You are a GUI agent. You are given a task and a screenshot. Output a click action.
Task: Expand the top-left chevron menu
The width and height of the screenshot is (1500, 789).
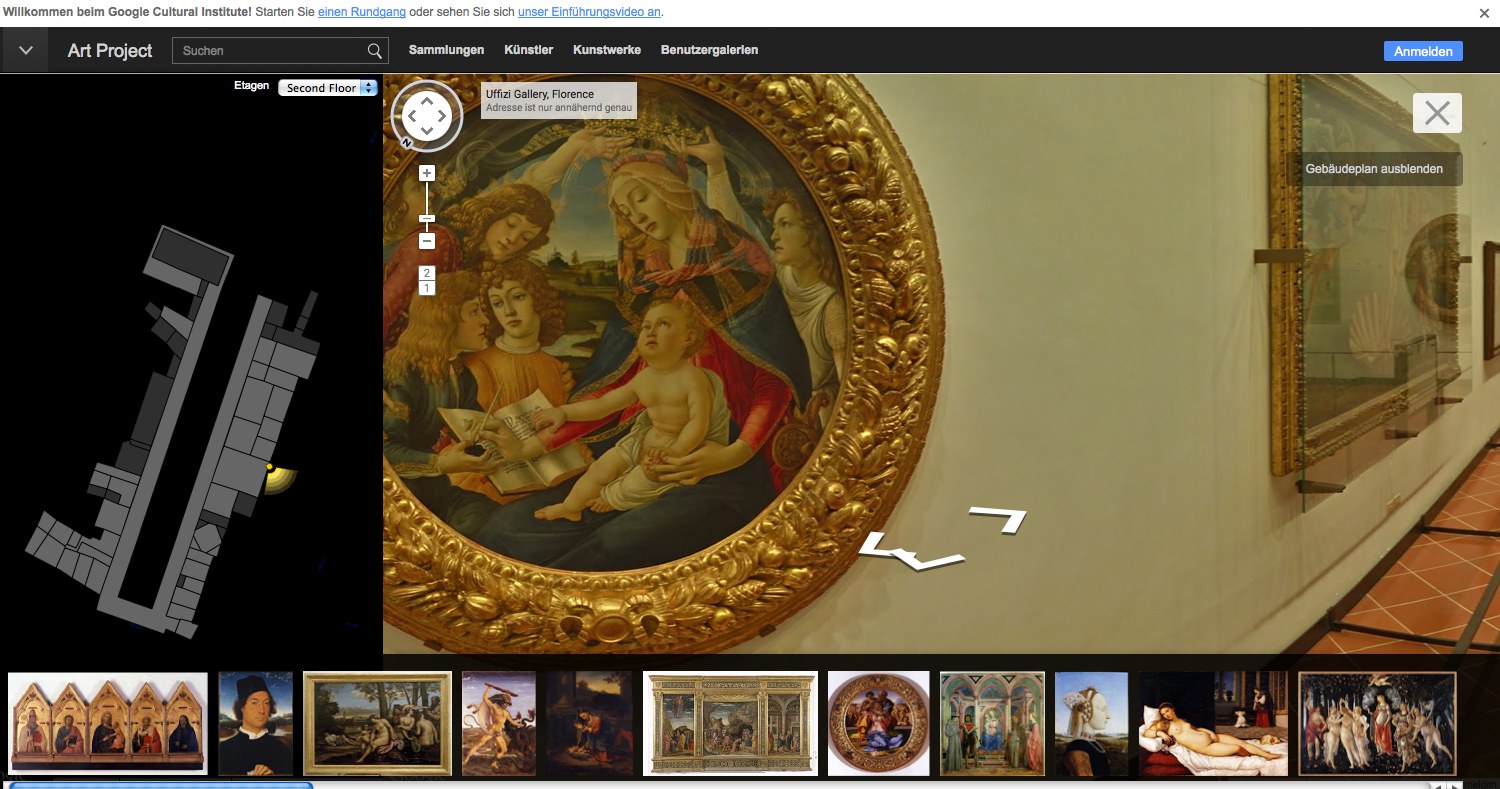[26, 50]
